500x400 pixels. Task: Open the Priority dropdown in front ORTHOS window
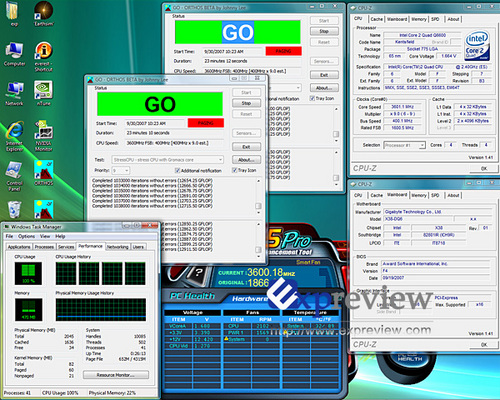pos(121,170)
